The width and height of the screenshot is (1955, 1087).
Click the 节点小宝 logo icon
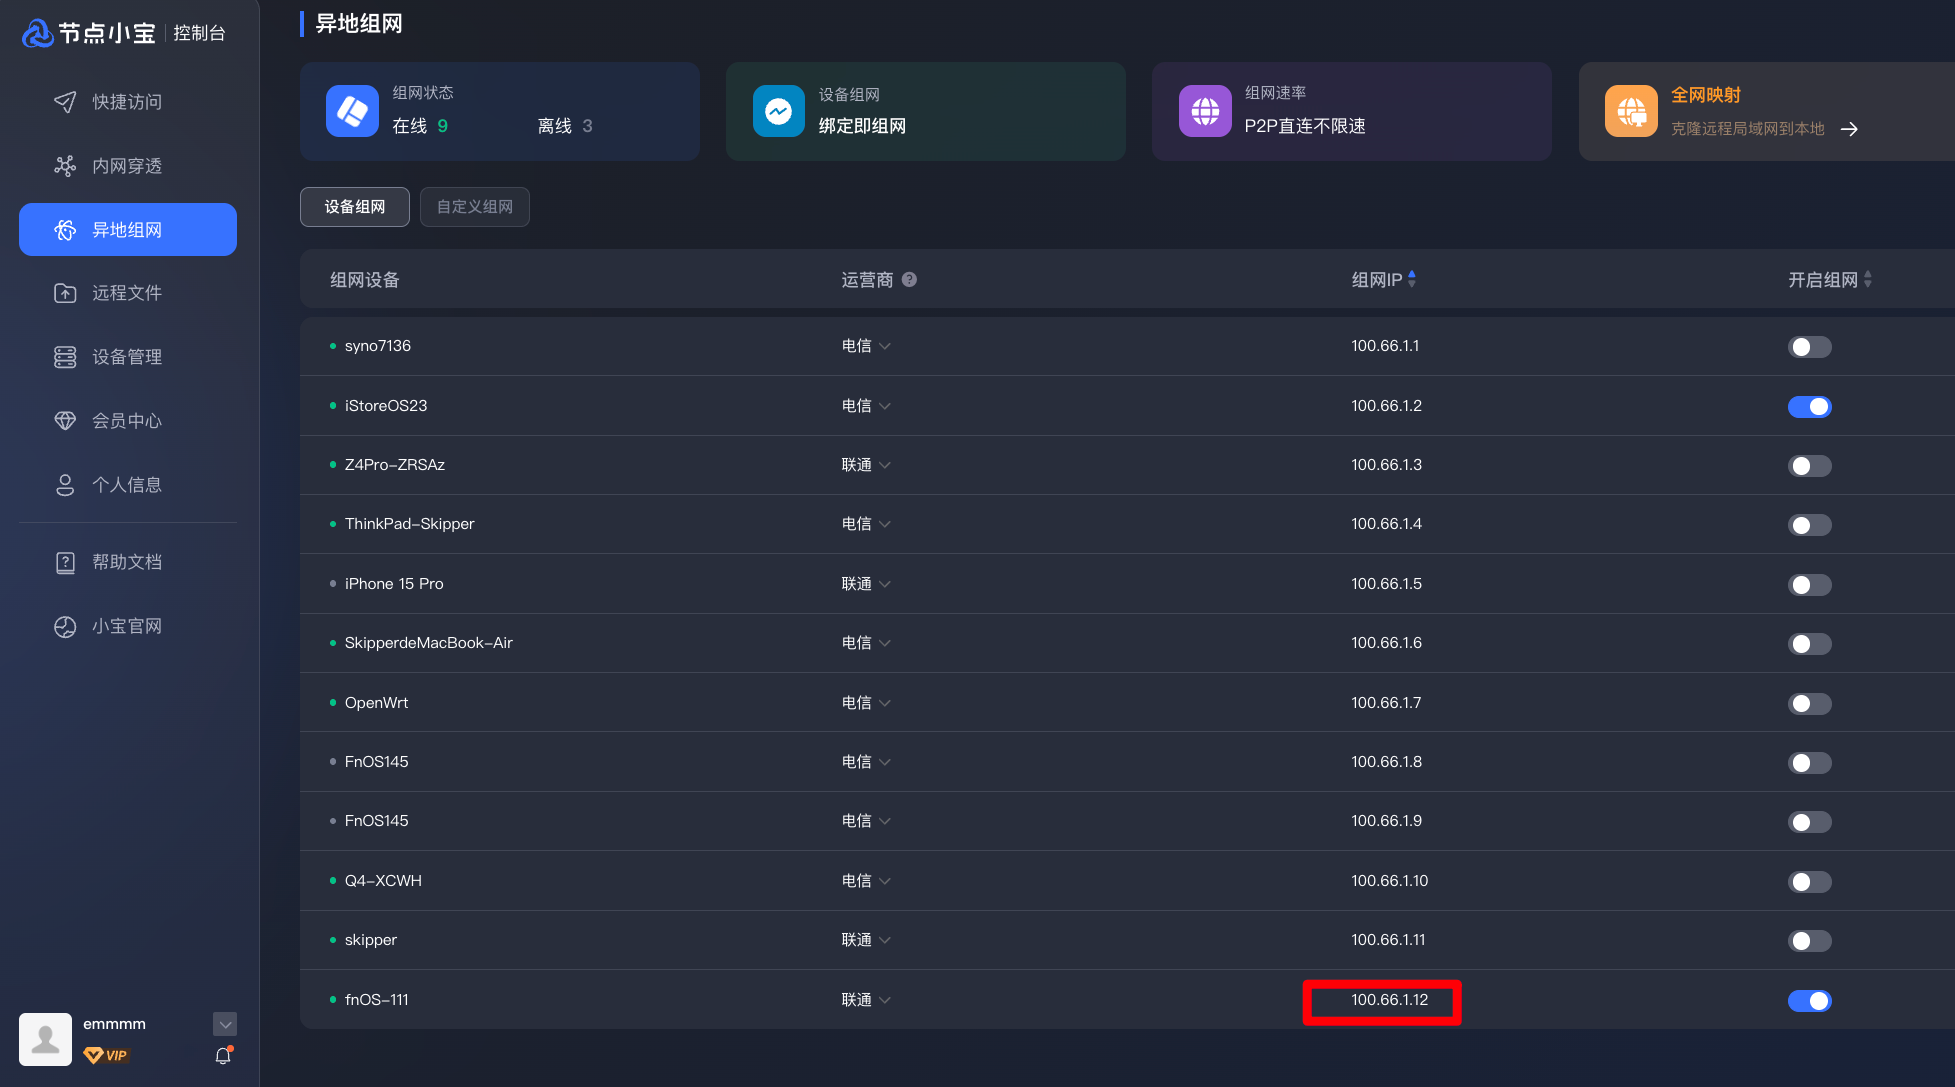(x=38, y=33)
